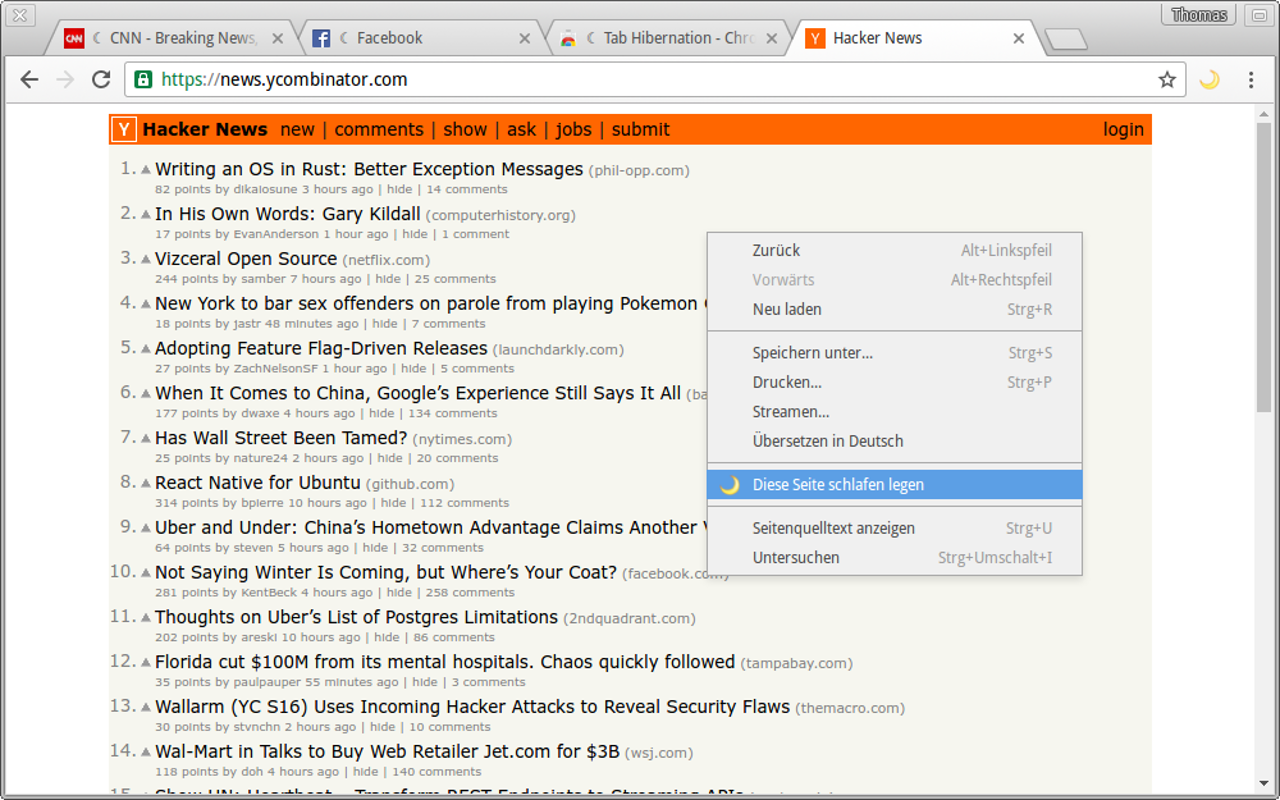Open 'Writing an OS in Rust' story title
Viewport: 1280px width, 800px height.
pyautogui.click(x=369, y=169)
